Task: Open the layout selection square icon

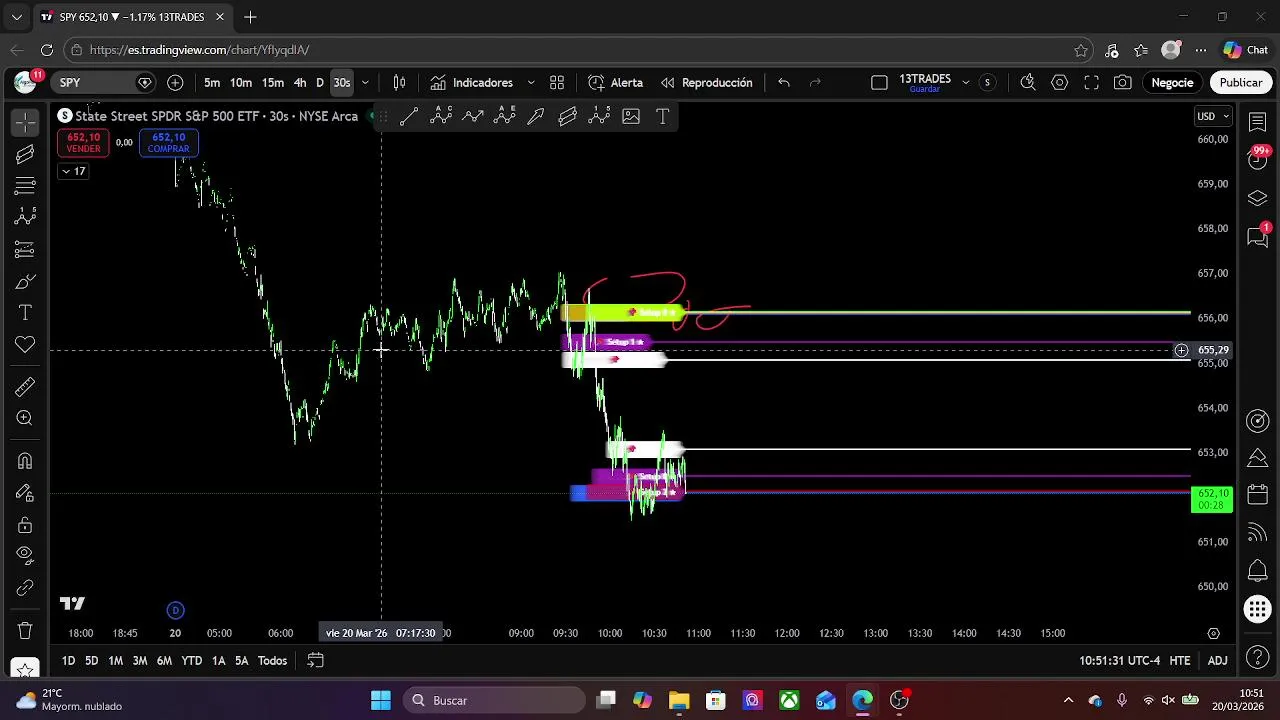Action: [879, 83]
